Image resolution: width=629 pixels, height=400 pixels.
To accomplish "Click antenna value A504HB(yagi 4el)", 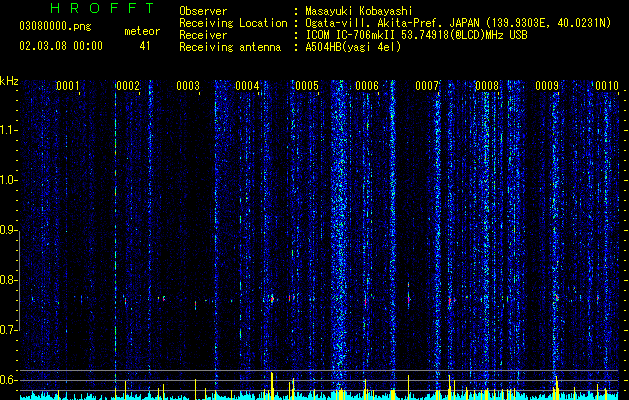I will point(353,47).
